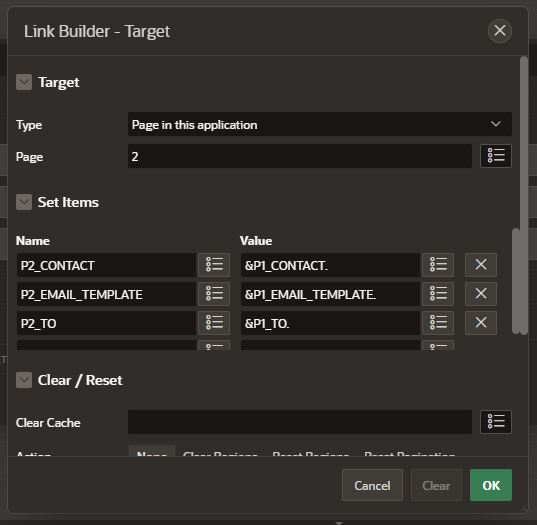Click the Name column header
Image resolution: width=537 pixels, height=525 pixels.
click(x=33, y=241)
